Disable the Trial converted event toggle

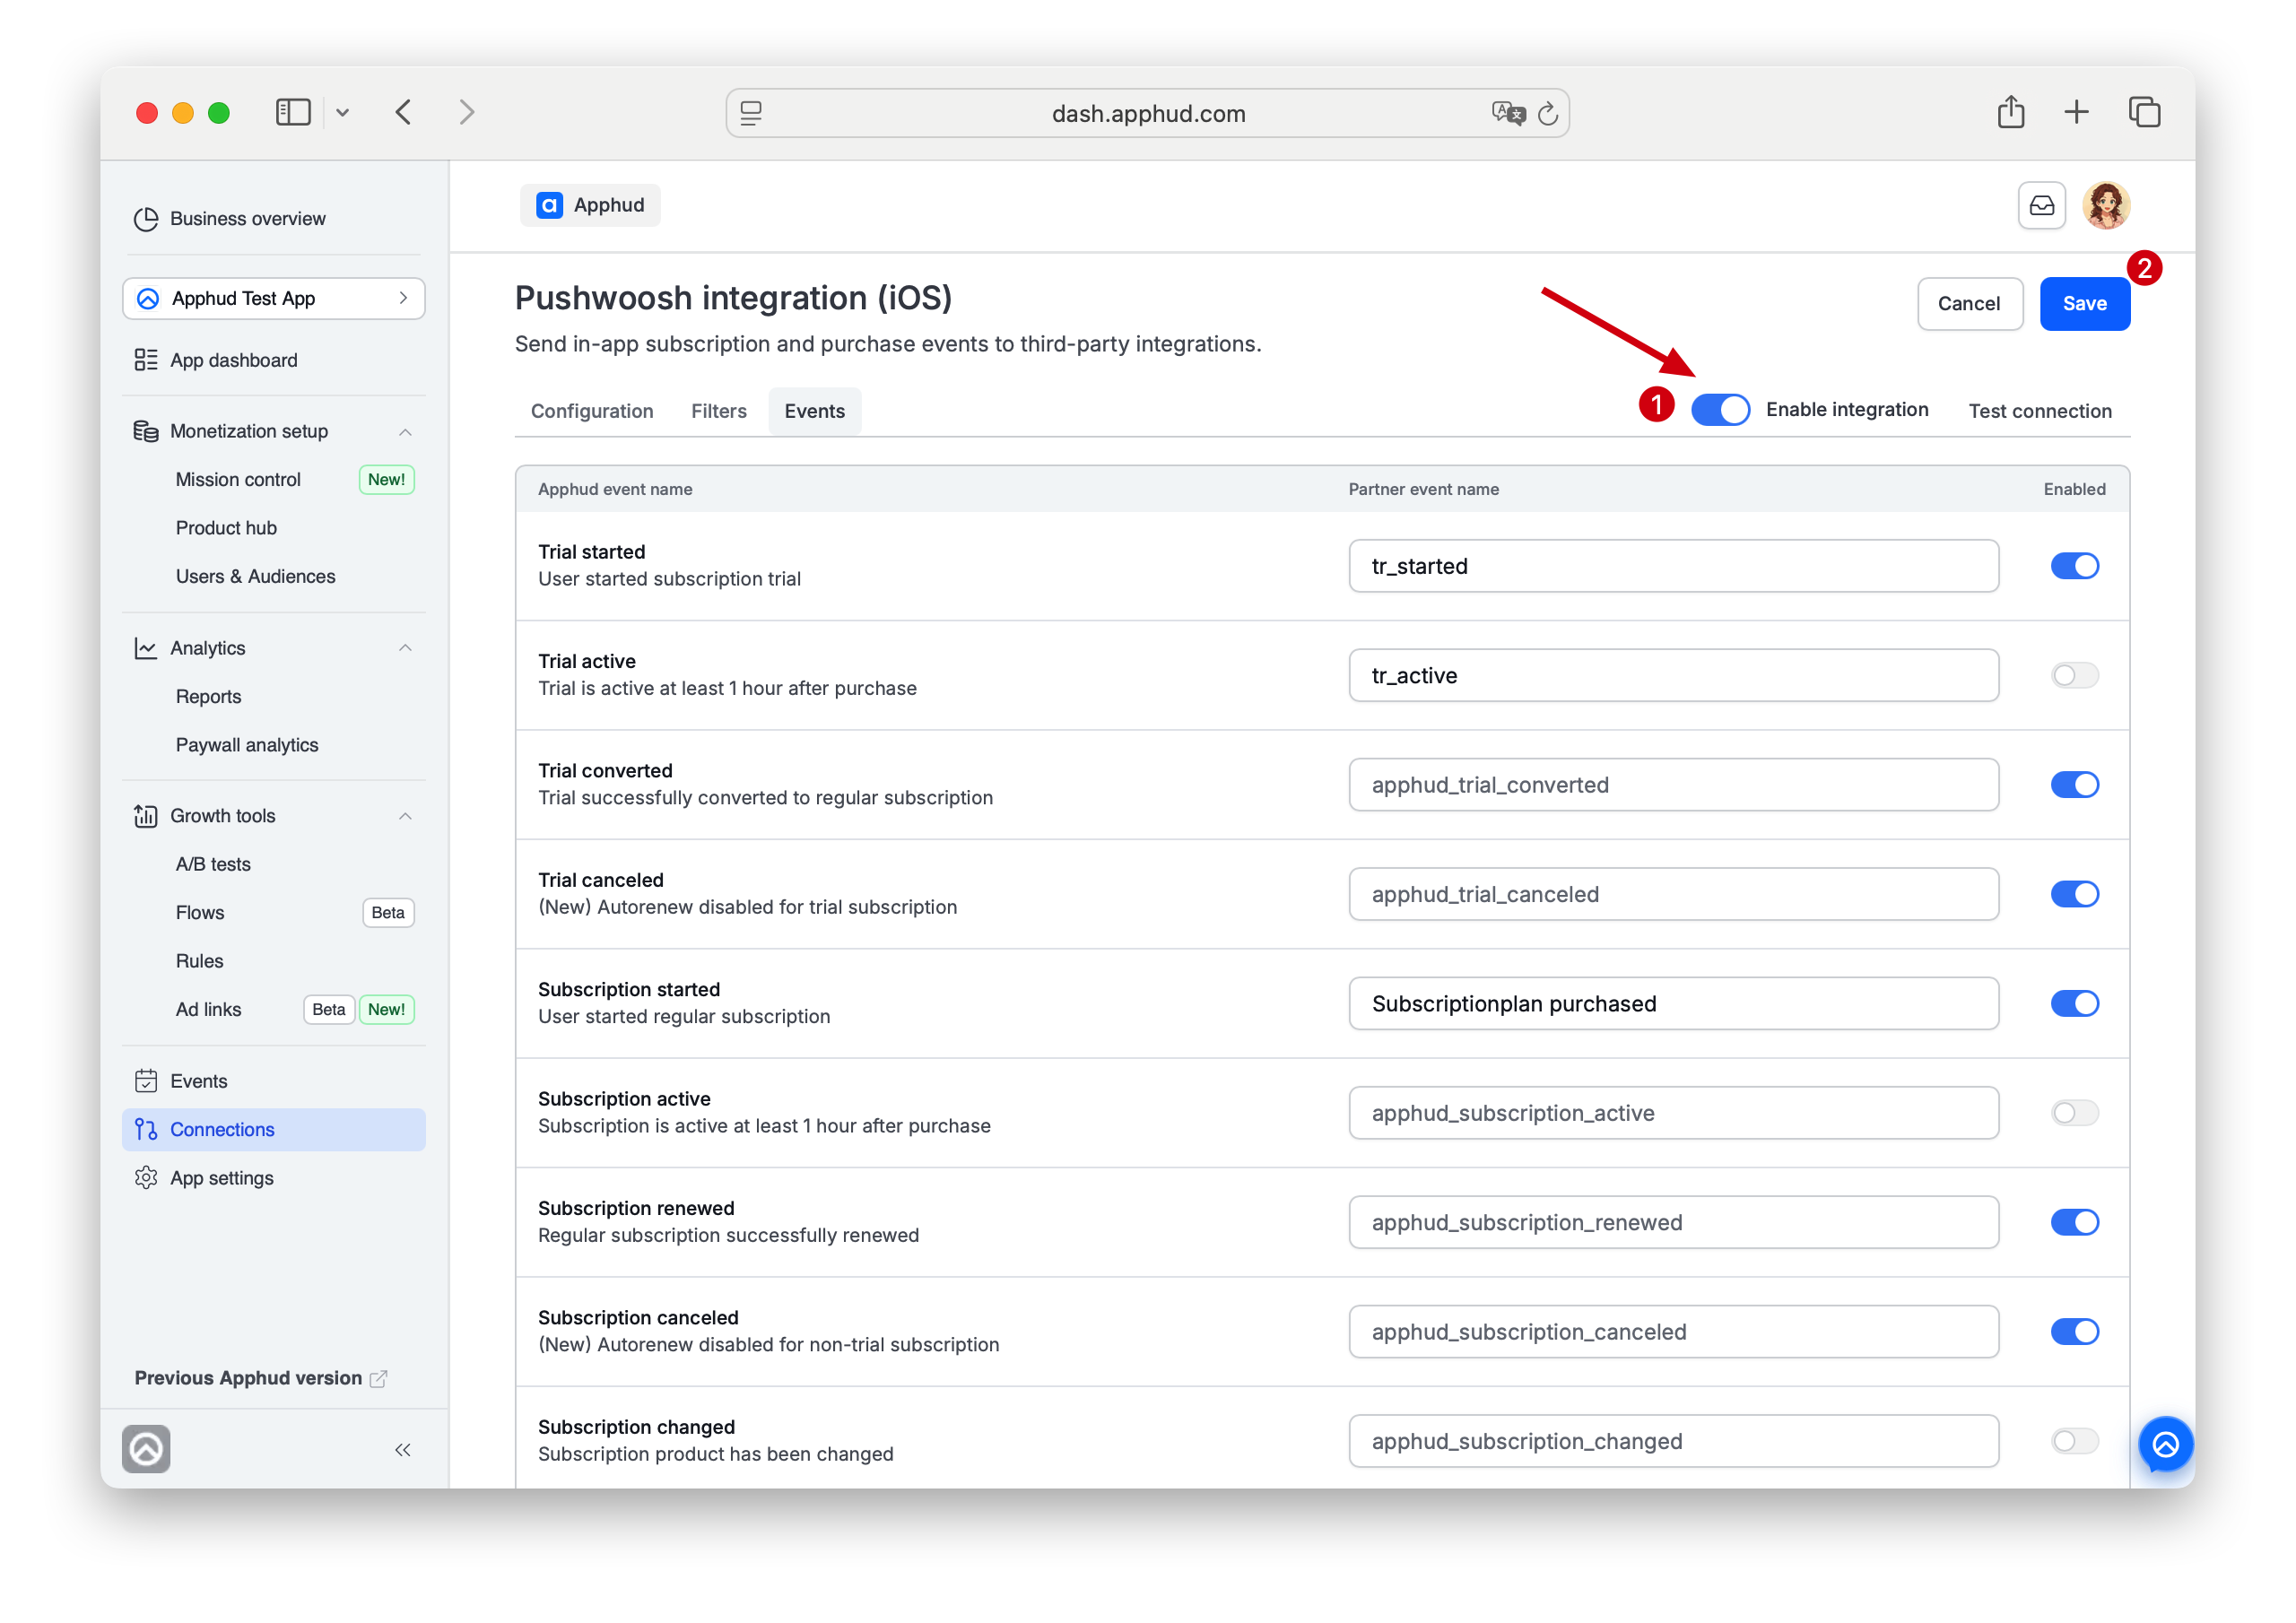tap(2074, 785)
